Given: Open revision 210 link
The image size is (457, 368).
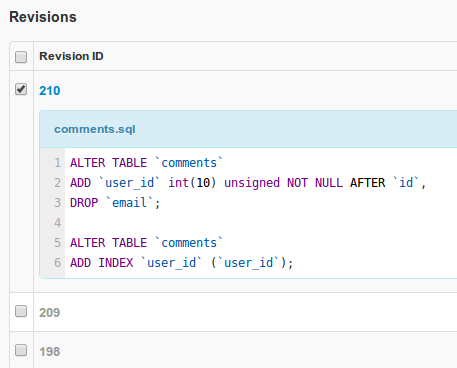Looking at the screenshot, I should point(50,91).
